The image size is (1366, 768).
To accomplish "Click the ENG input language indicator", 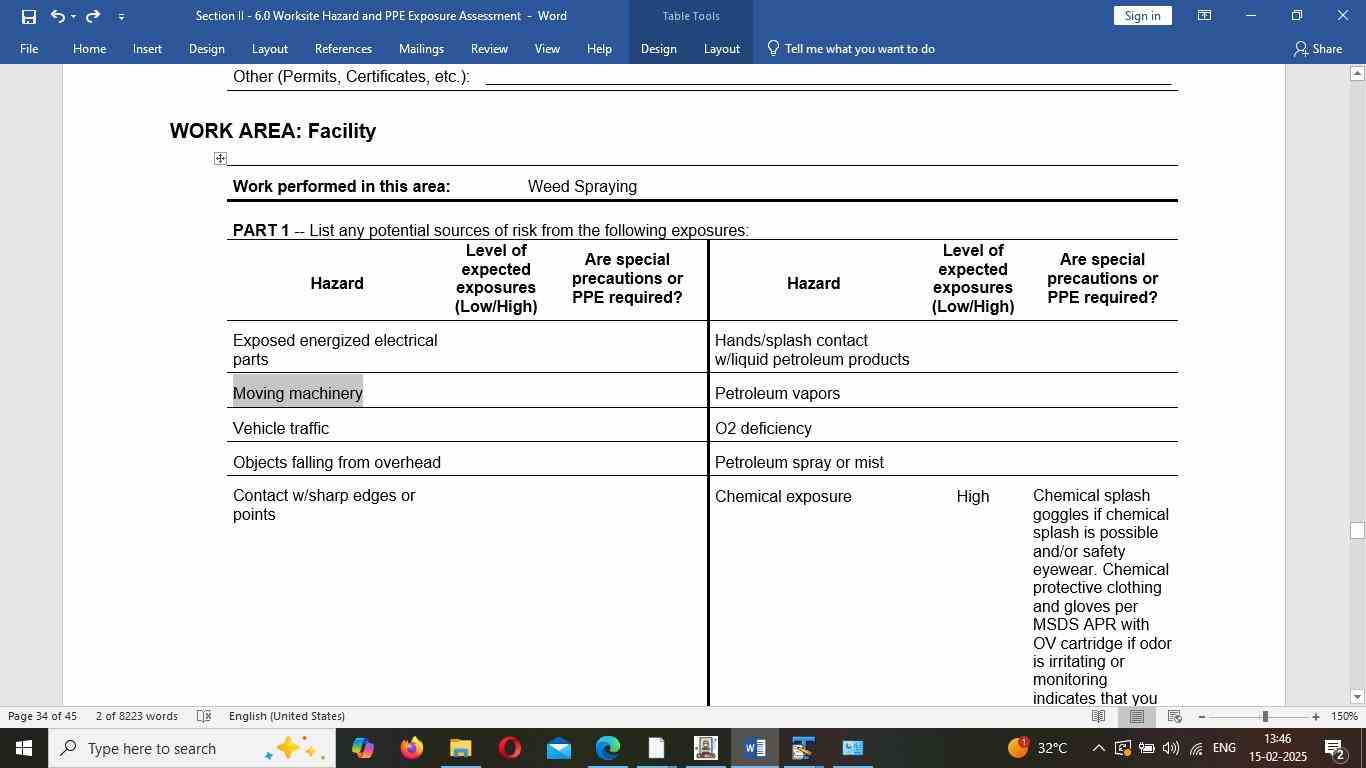I will click(x=1224, y=748).
